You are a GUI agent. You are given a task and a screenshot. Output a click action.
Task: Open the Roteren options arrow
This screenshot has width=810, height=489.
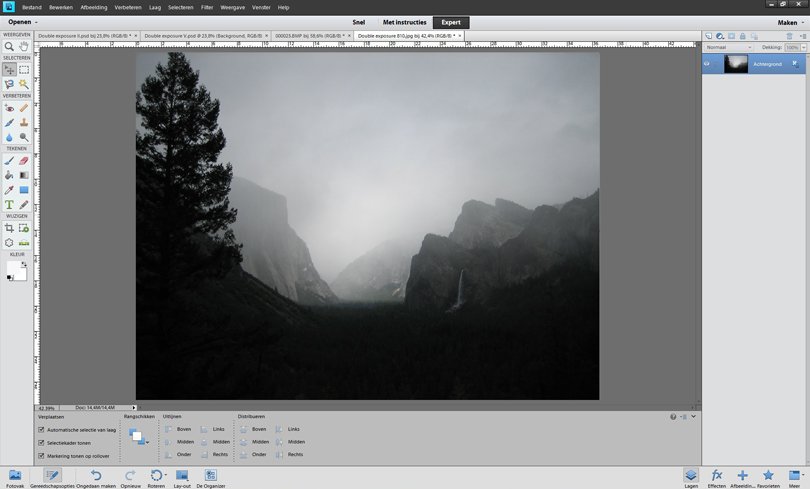pos(165,475)
